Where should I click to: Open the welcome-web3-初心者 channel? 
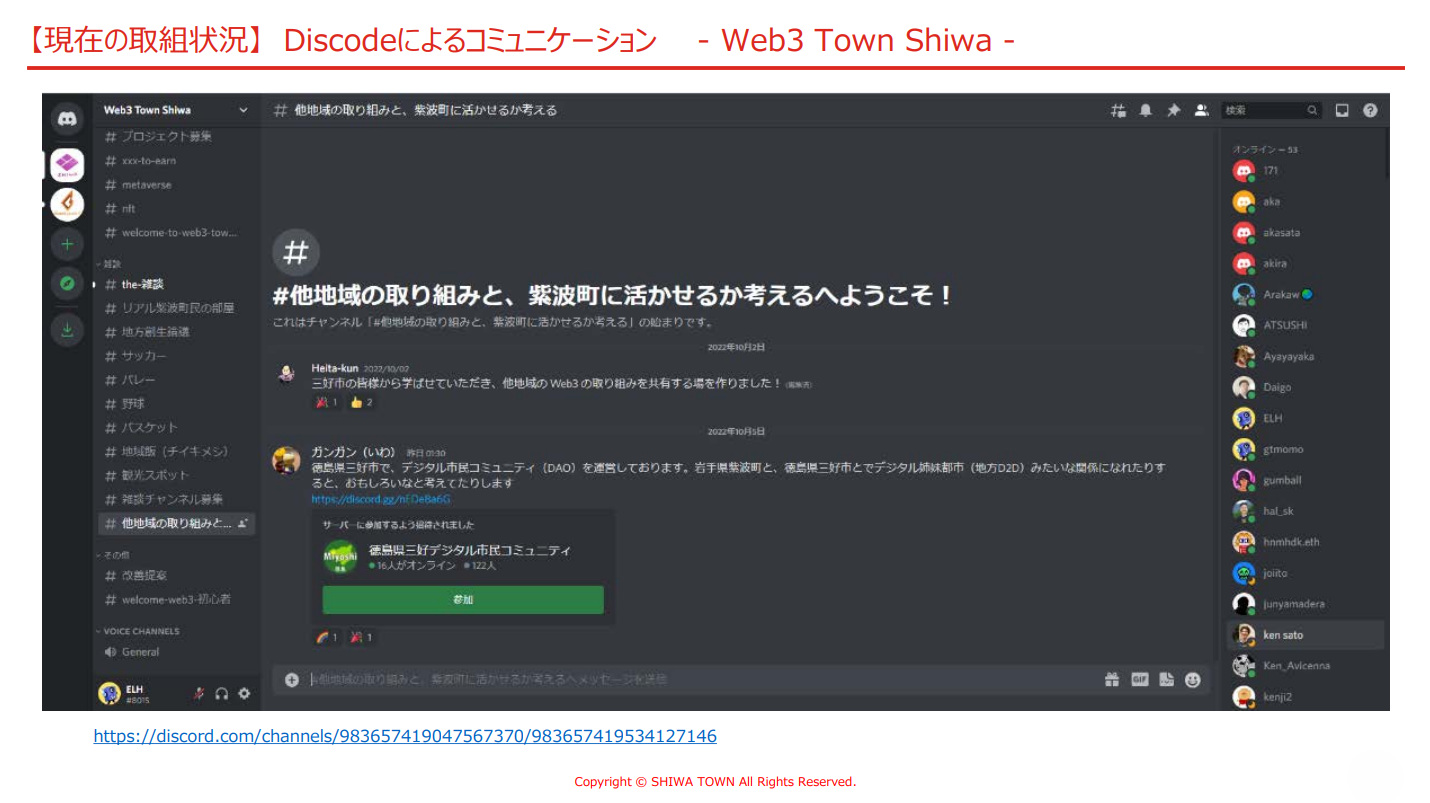[x=176, y=599]
